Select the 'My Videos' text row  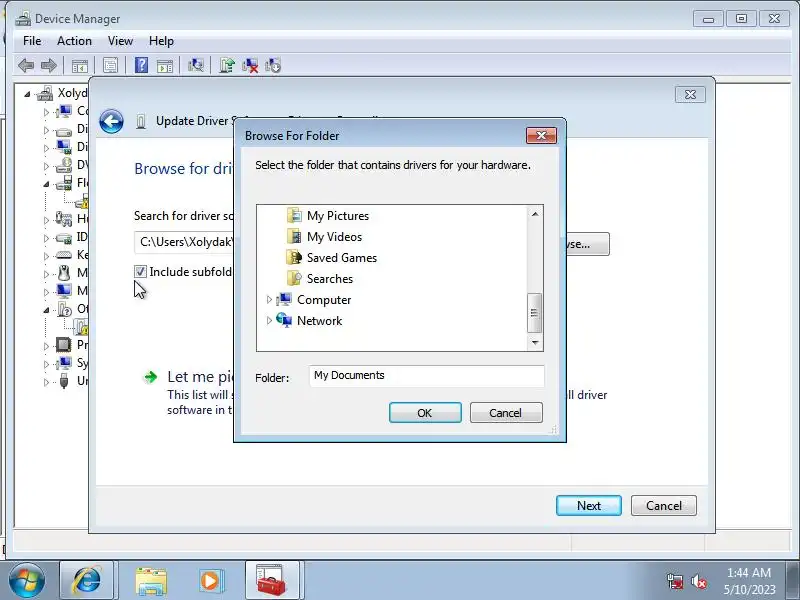[x=335, y=237]
